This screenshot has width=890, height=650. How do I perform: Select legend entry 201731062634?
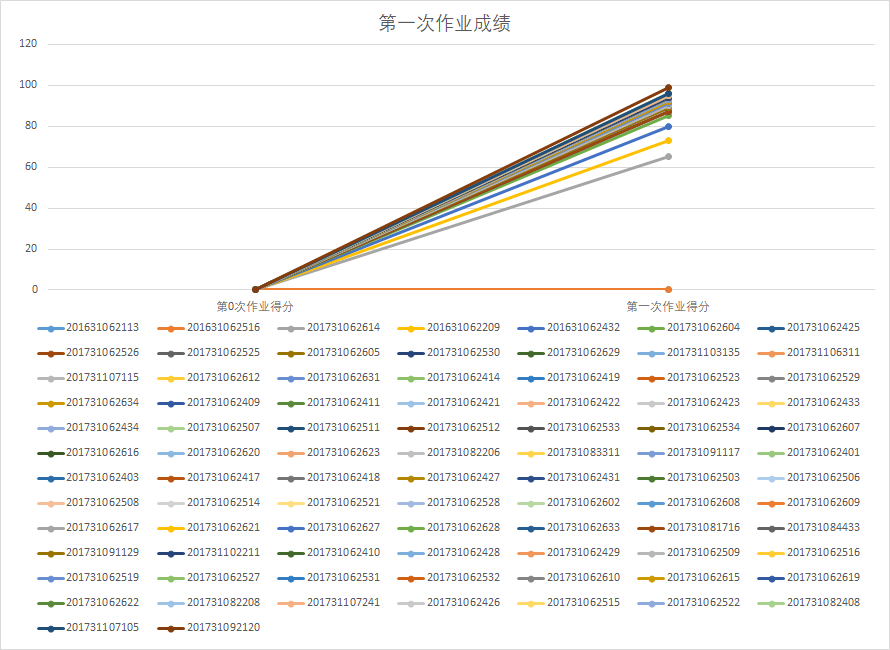click(x=88, y=402)
